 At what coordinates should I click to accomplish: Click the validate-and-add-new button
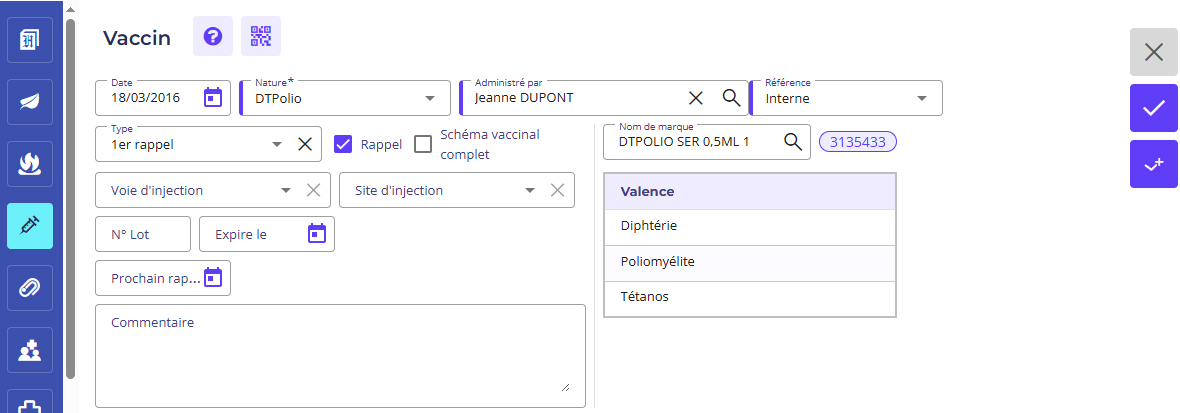tap(1153, 164)
